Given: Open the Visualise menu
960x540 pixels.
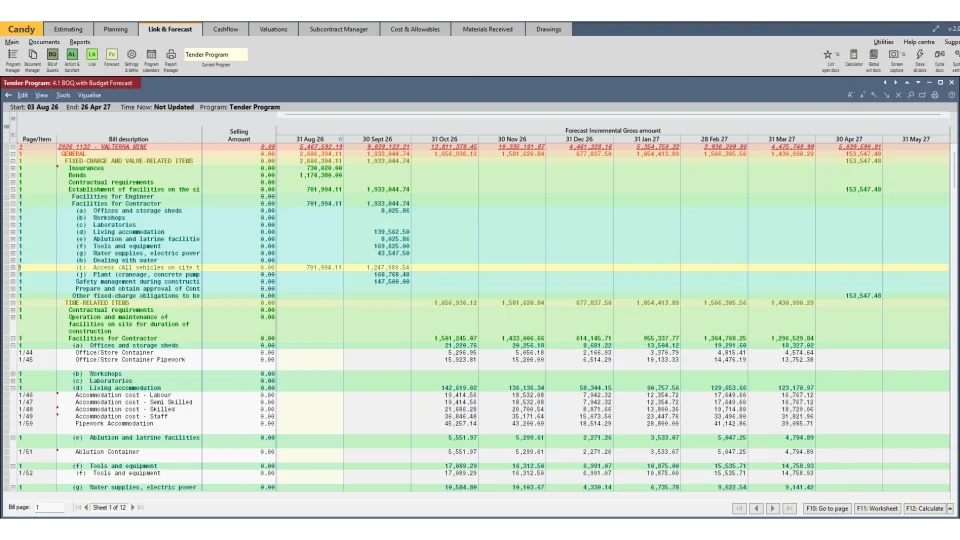Looking at the screenshot, I should pos(89,95).
